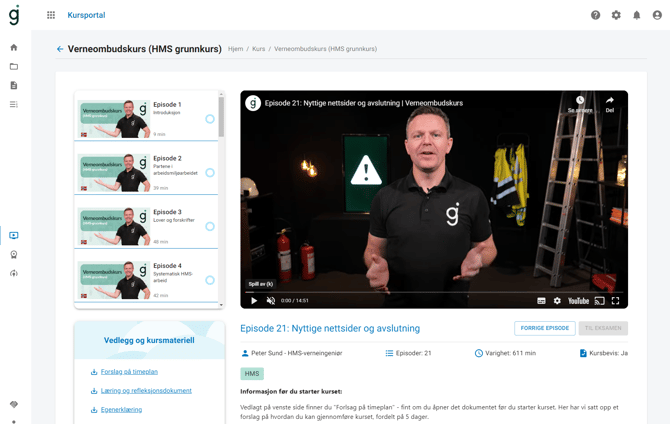Open Læring og refleksjonsdokument link
Screen dimensions: 670x424
click(146, 391)
